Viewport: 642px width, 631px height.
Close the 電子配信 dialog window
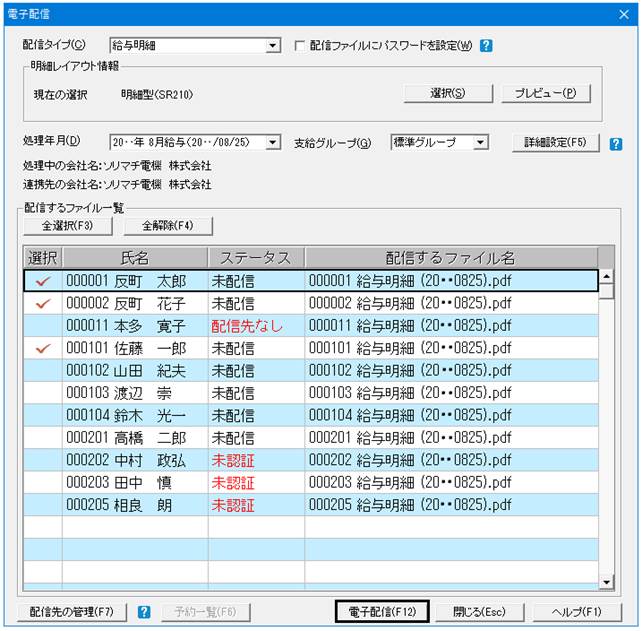pyautogui.click(x=624, y=15)
